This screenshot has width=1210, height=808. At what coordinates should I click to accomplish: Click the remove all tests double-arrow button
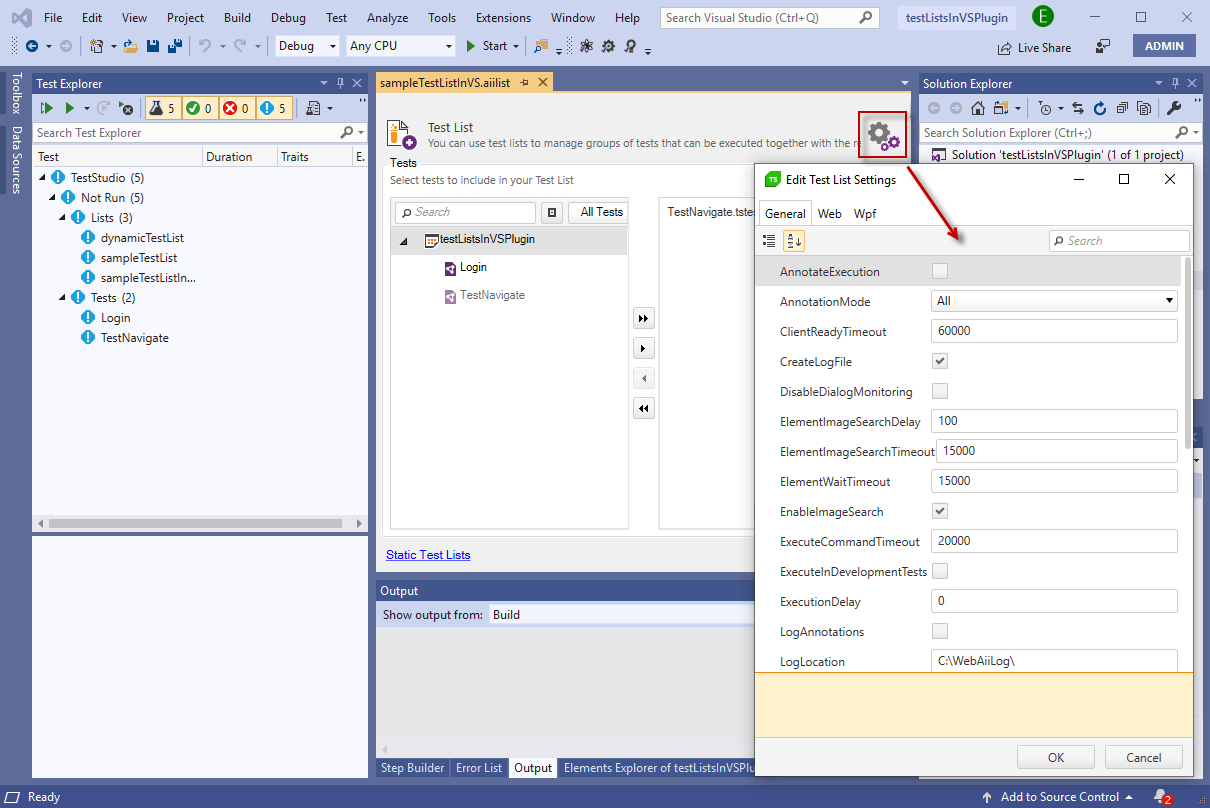pos(644,408)
